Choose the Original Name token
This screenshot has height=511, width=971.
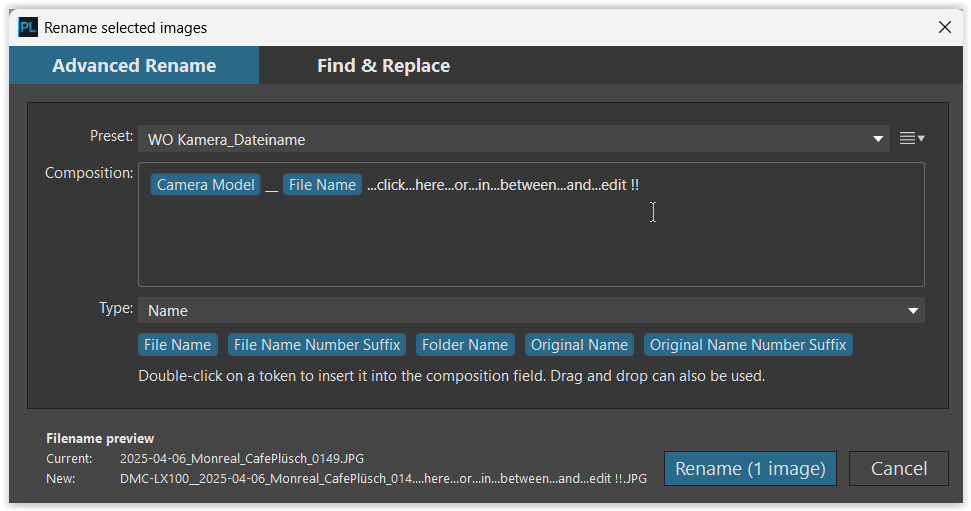[x=579, y=345]
